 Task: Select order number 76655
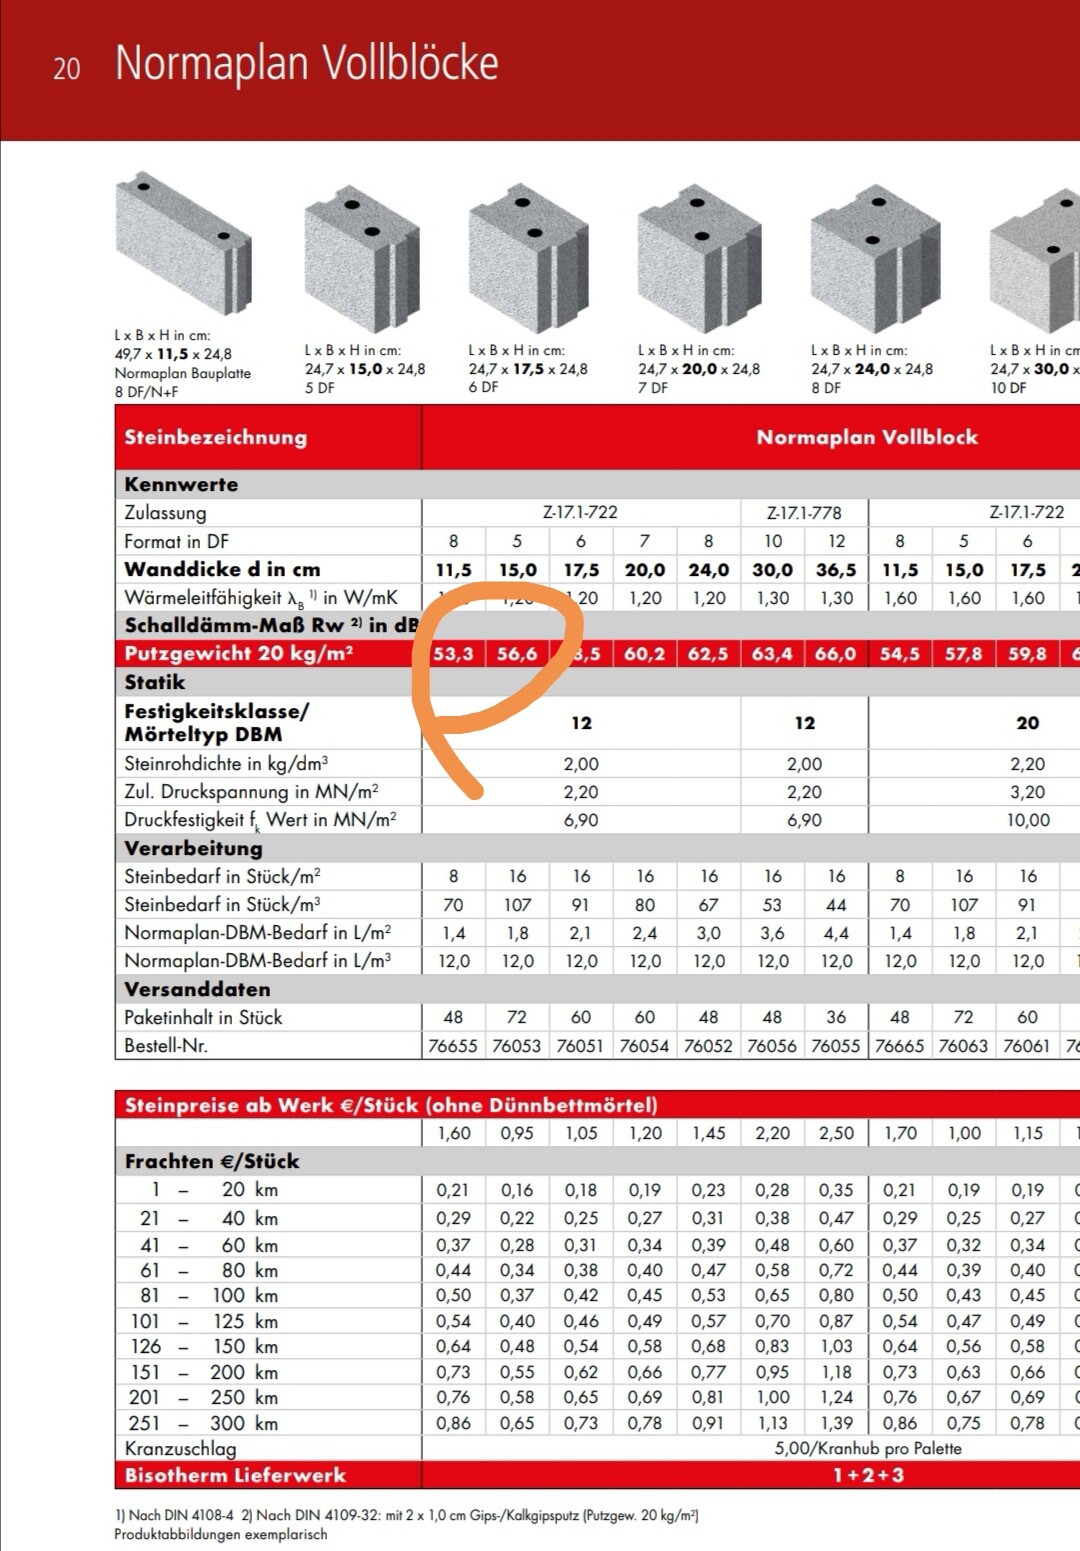point(453,1046)
